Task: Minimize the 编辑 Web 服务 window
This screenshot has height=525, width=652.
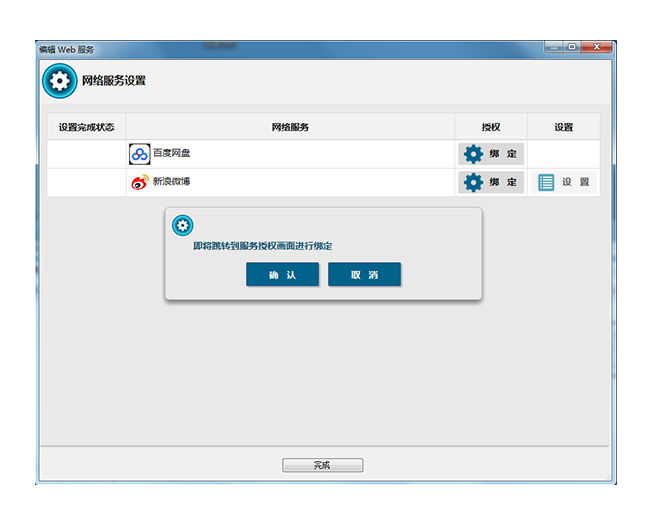Action: click(554, 47)
